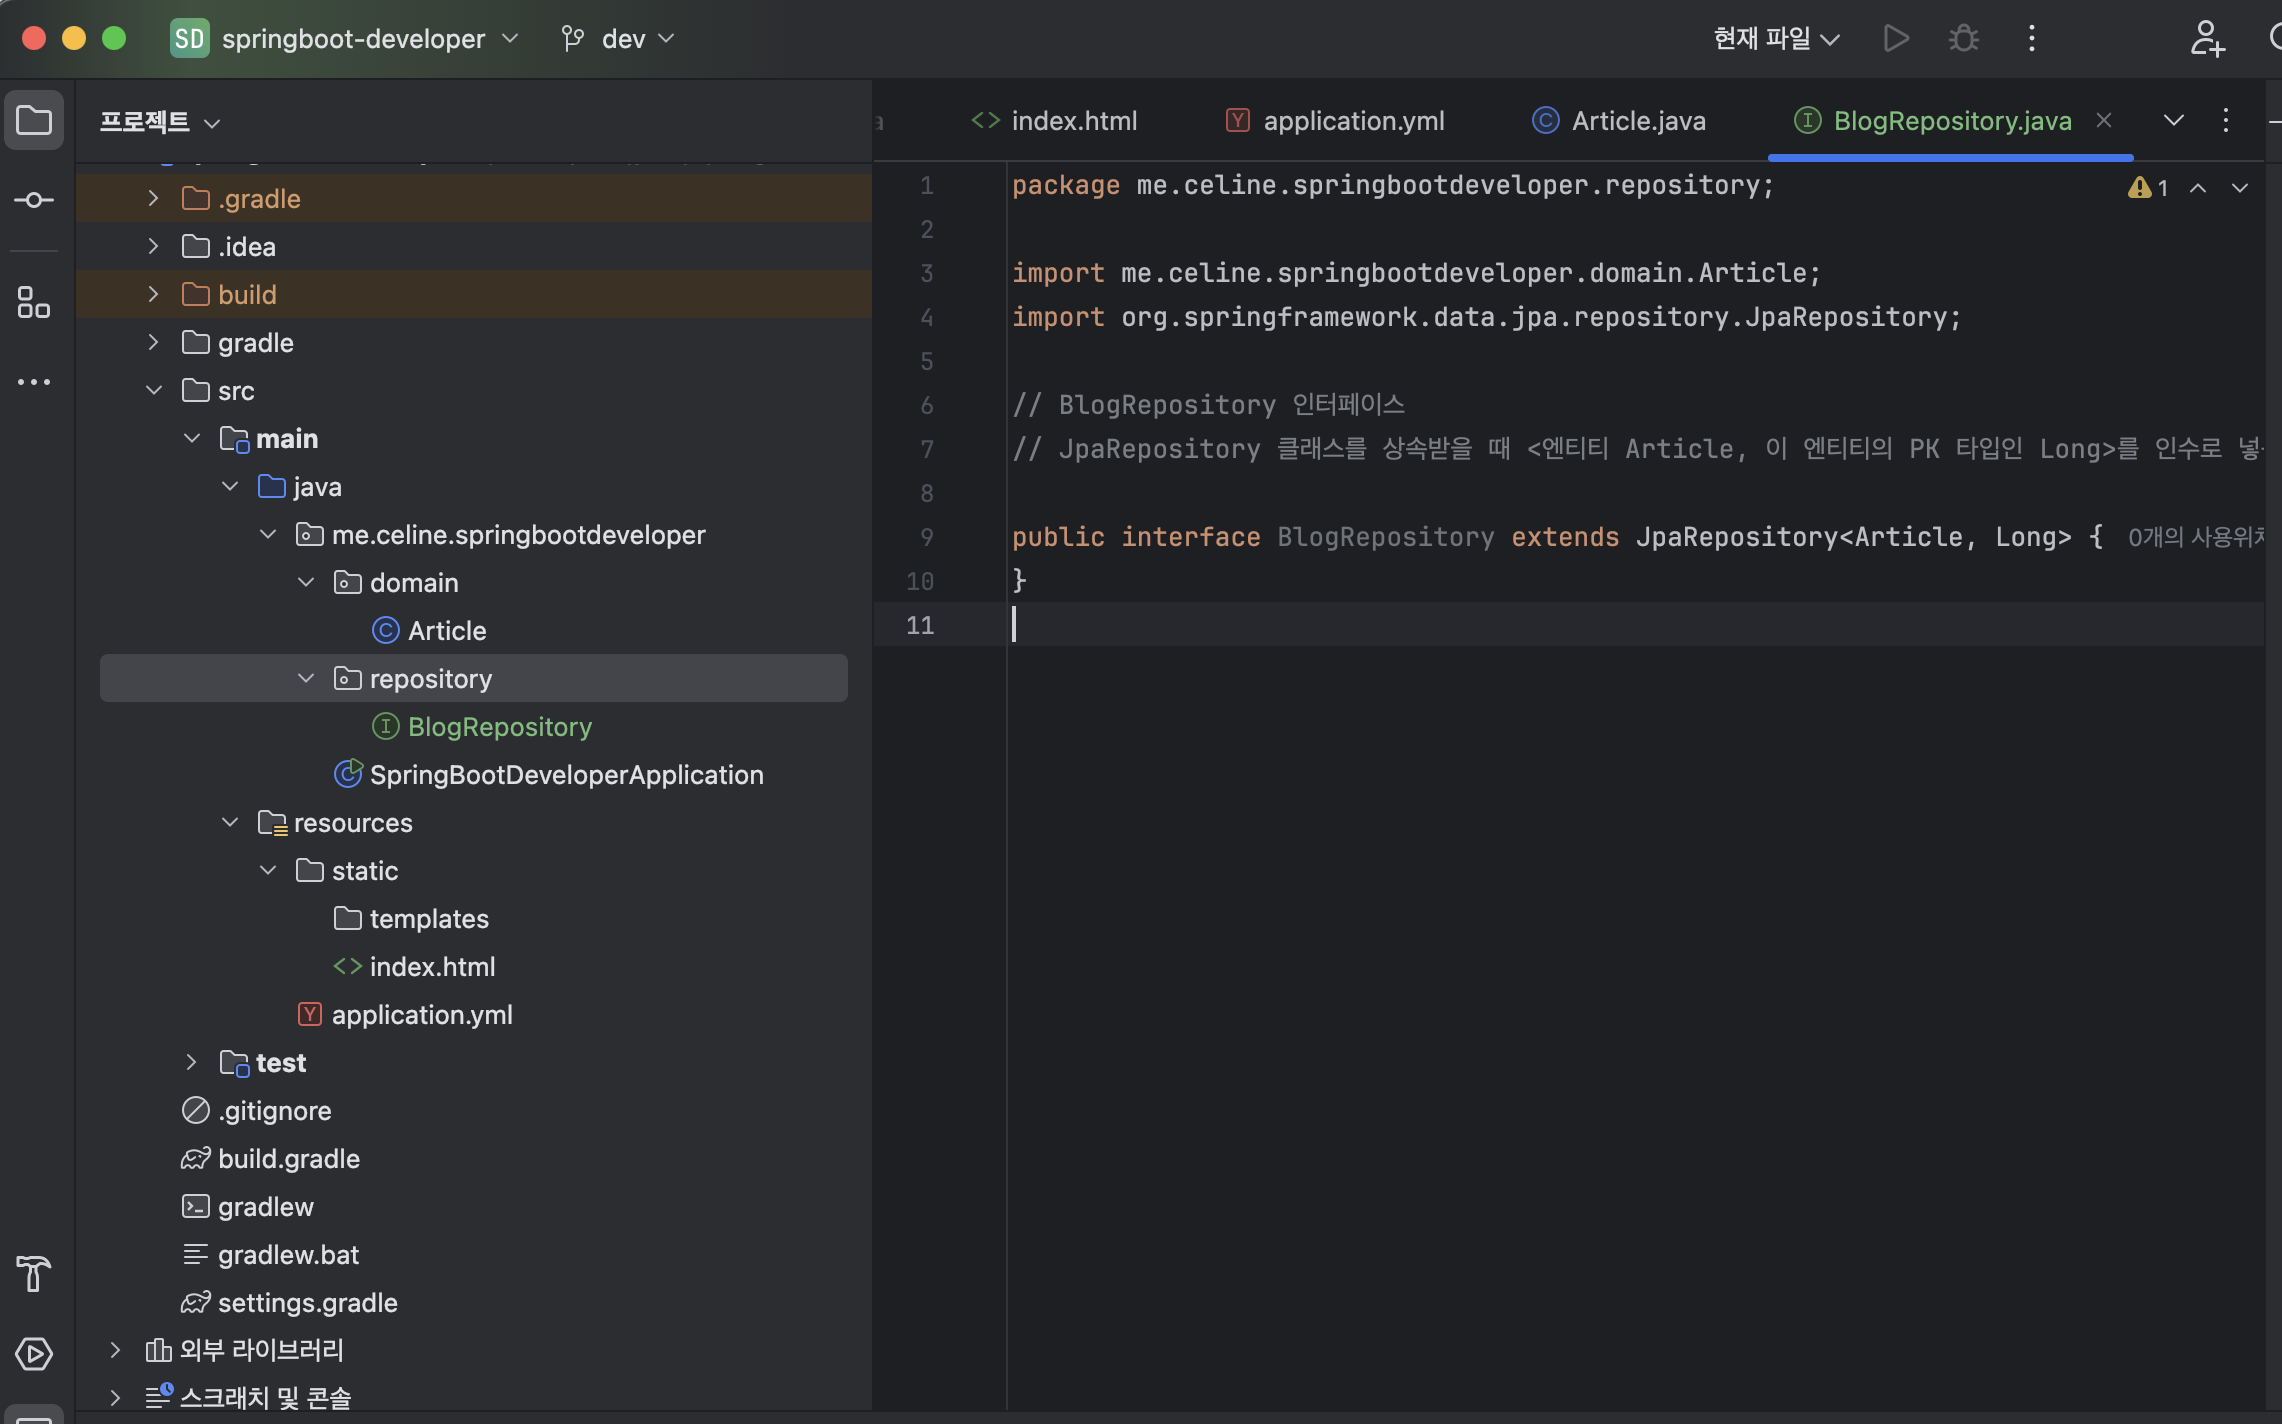This screenshot has height=1424, width=2282.
Task: Collapse the repository package
Action: tap(306, 678)
